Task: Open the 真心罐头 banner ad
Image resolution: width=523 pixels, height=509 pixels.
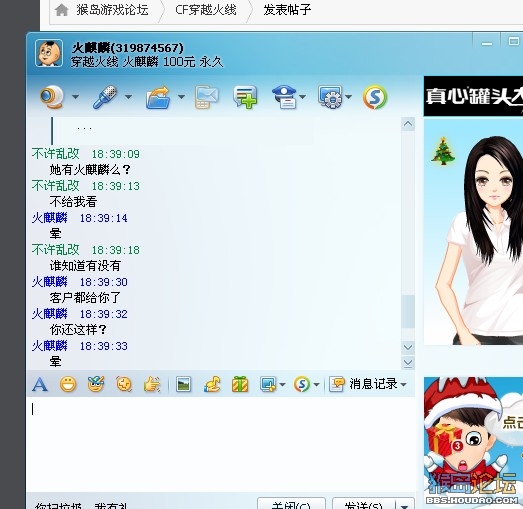Action: tap(473, 96)
